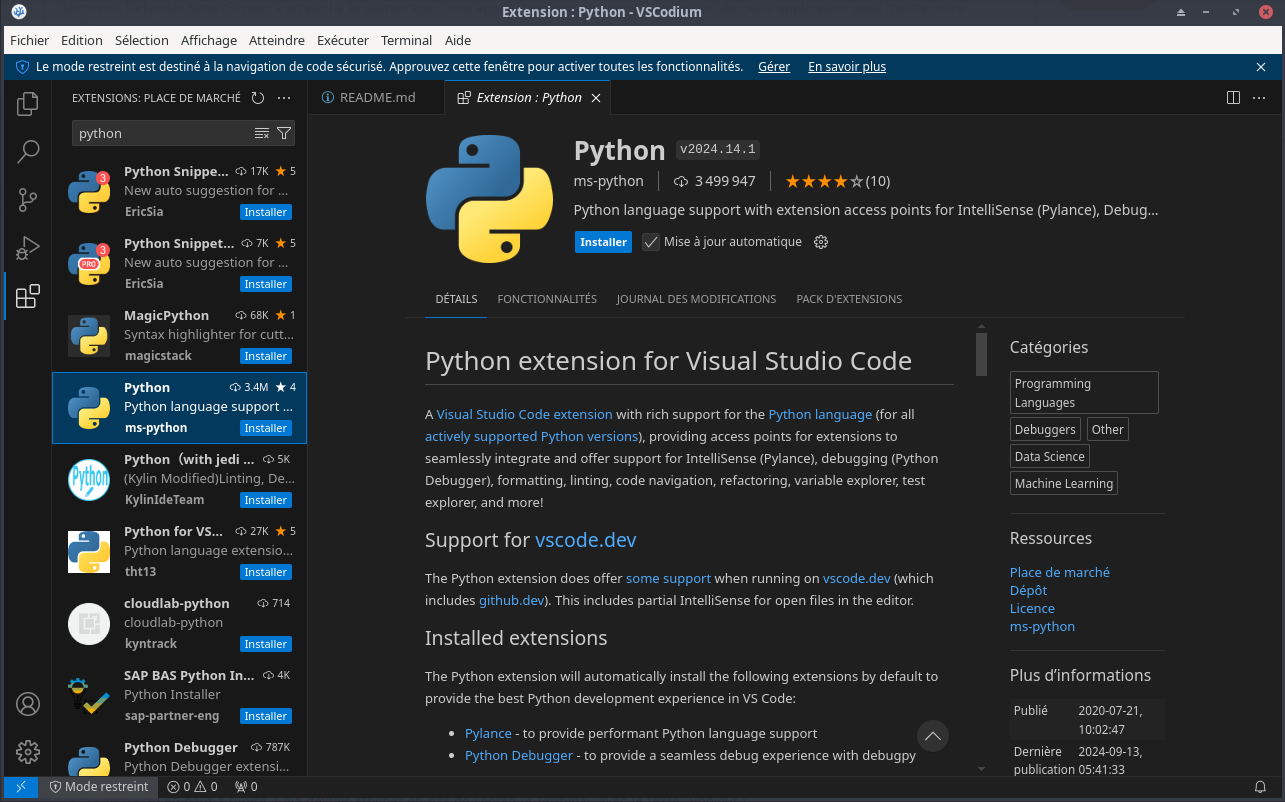Follow the vscode.dev heading link

pos(585,540)
